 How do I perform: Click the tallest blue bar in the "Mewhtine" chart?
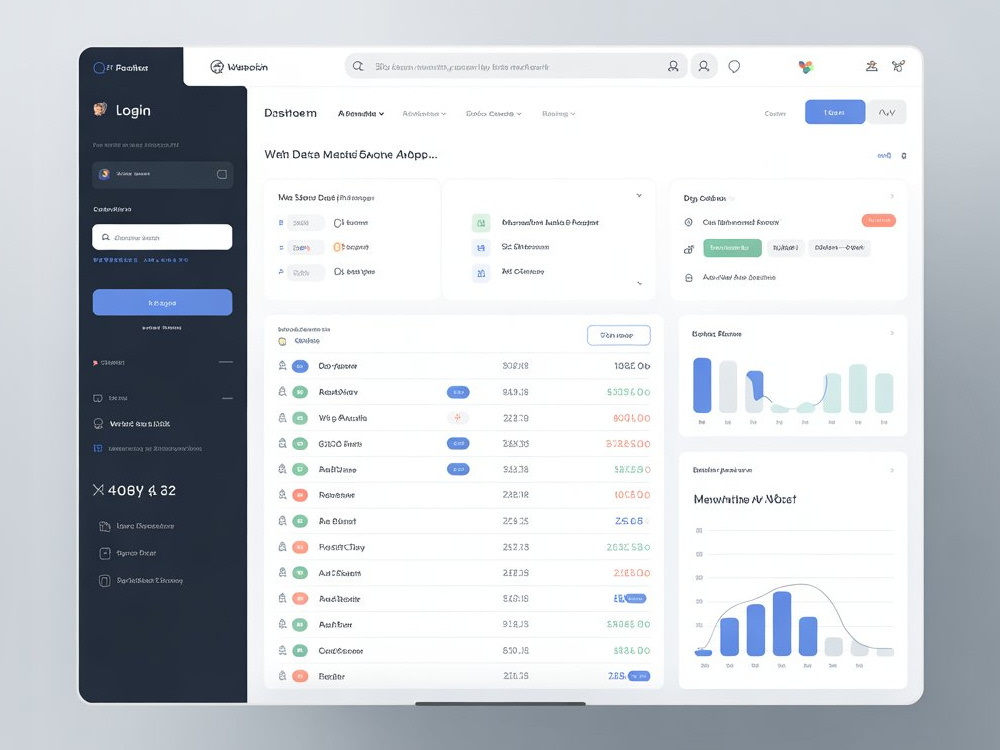(x=782, y=623)
